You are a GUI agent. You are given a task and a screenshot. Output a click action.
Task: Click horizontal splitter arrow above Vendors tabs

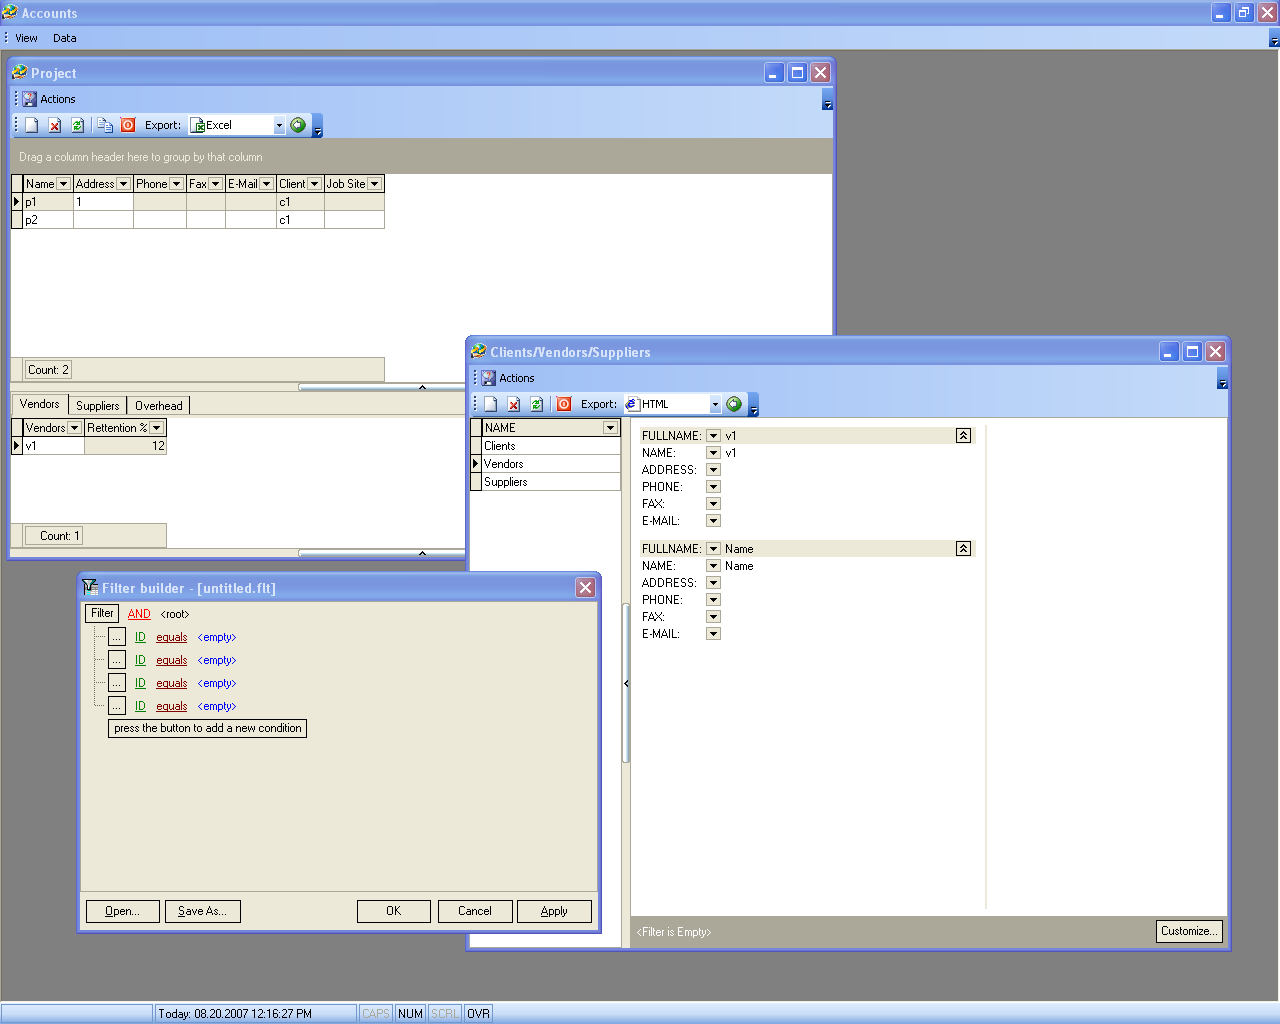click(x=422, y=387)
